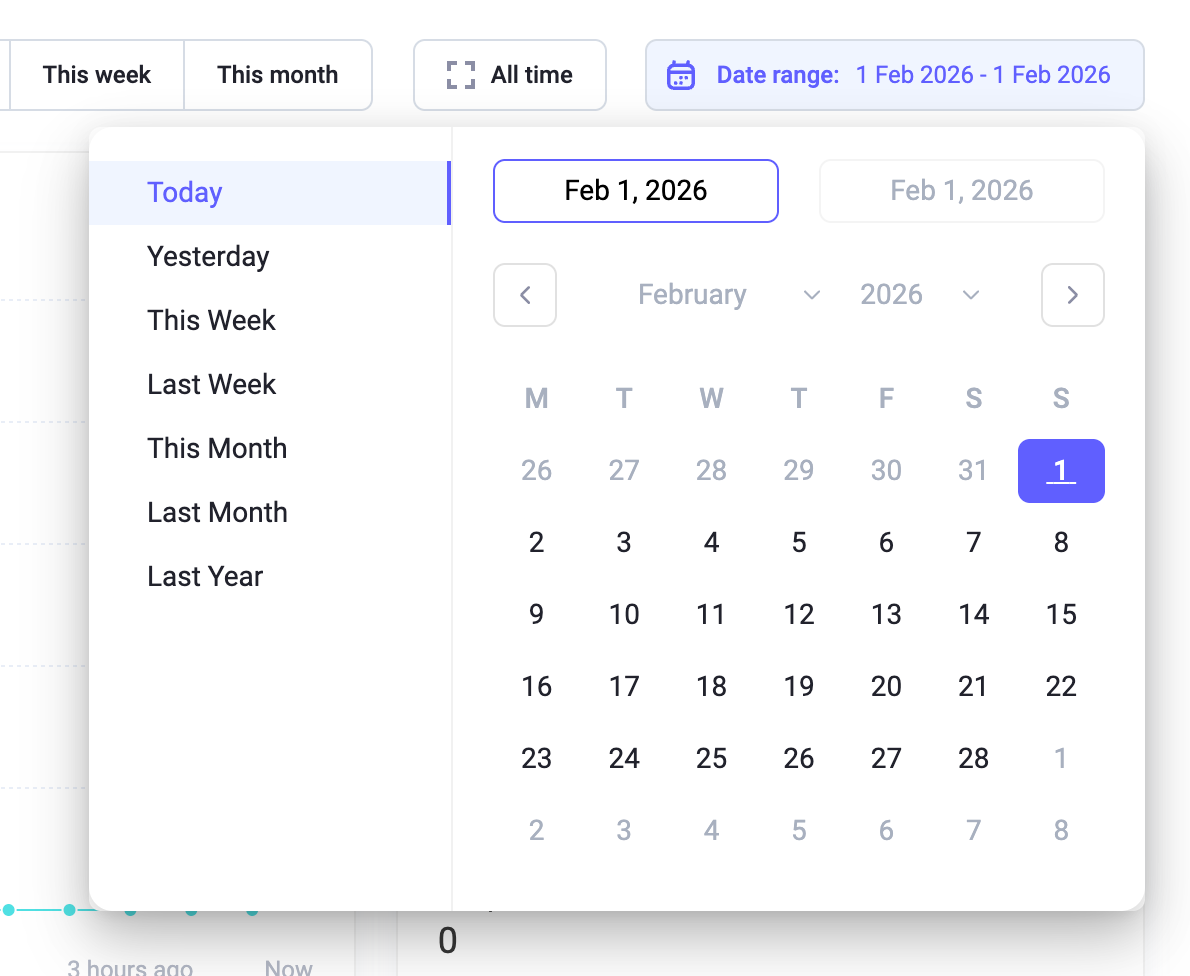The height and width of the screenshot is (976, 1190).
Task: Open the Date range picker button
Action: tap(894, 75)
